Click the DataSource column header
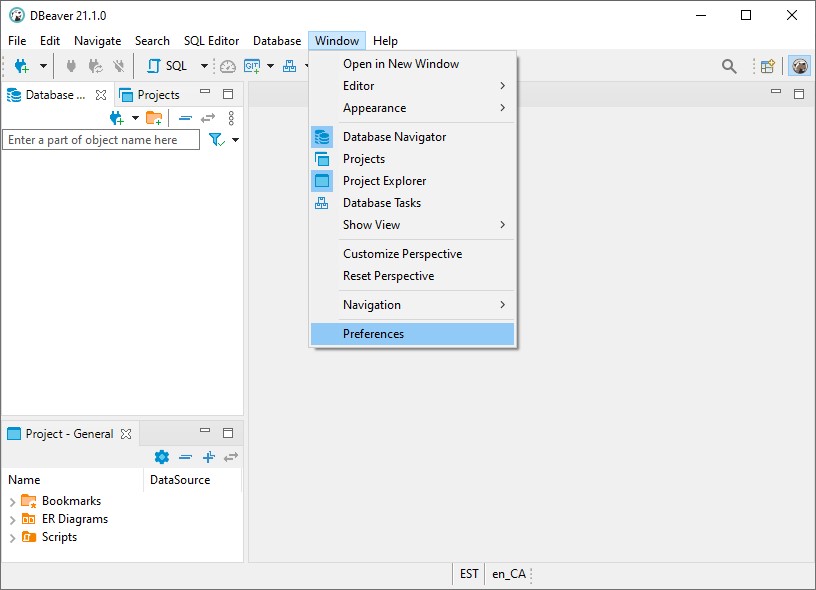This screenshot has height=590, width=816. [x=193, y=480]
